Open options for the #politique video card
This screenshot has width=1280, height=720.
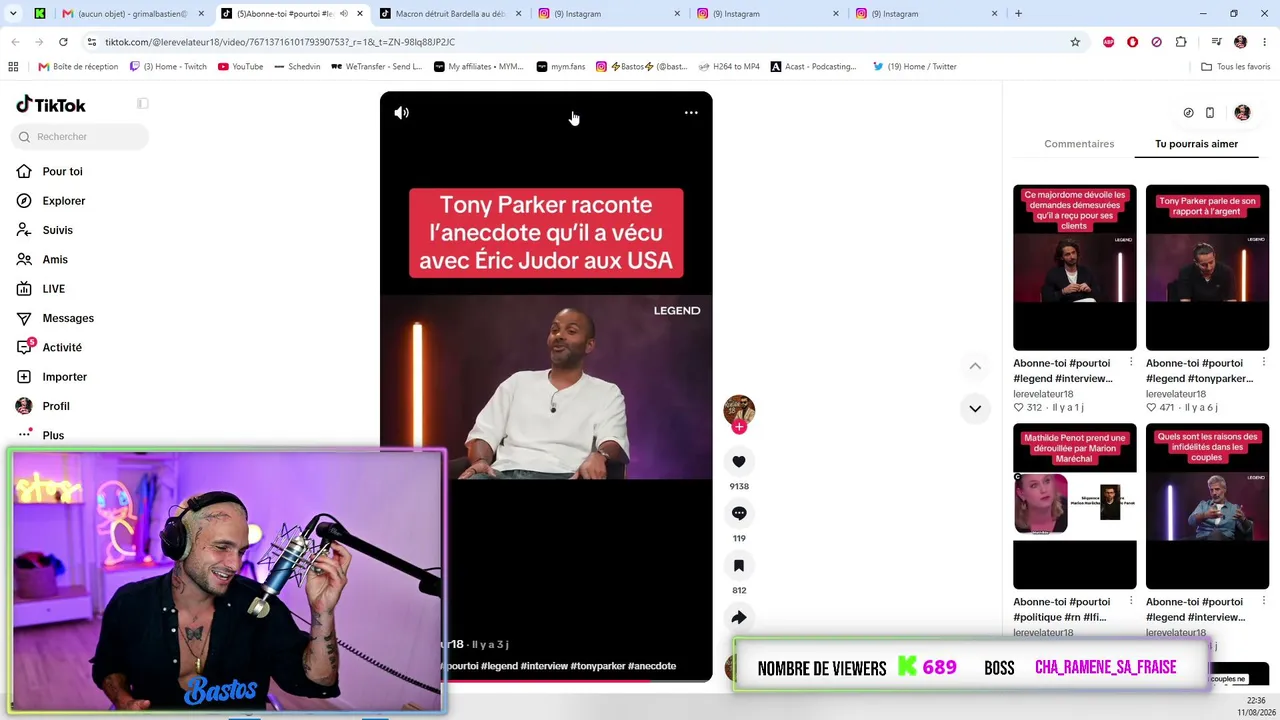click(x=1131, y=601)
